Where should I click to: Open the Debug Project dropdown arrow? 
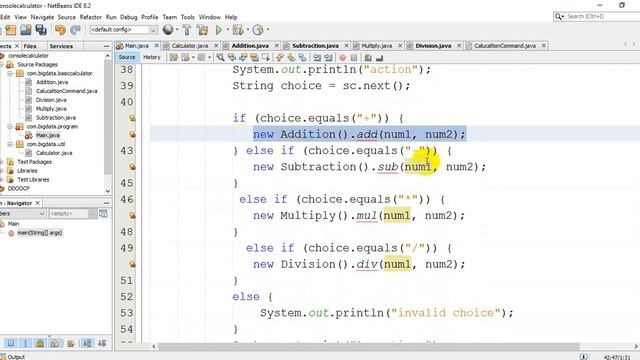tap(247, 30)
